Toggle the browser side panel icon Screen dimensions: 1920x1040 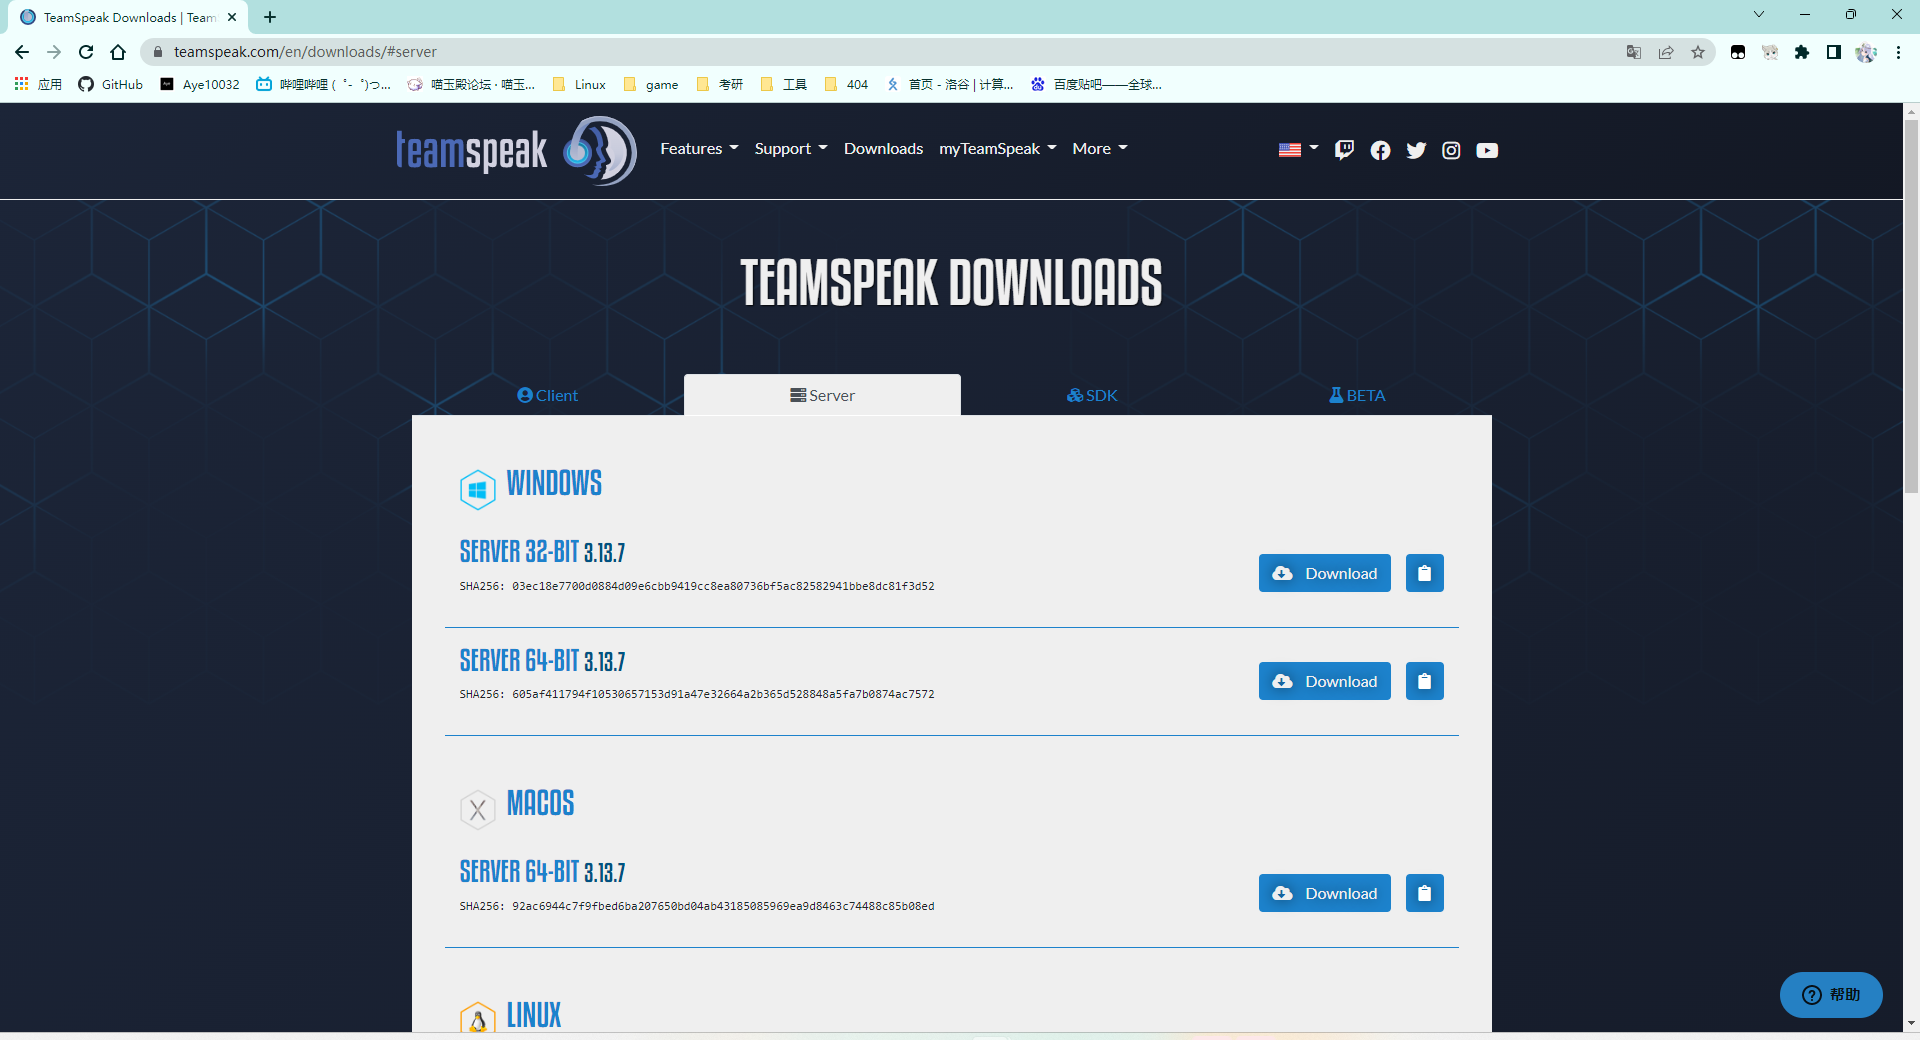click(1834, 52)
